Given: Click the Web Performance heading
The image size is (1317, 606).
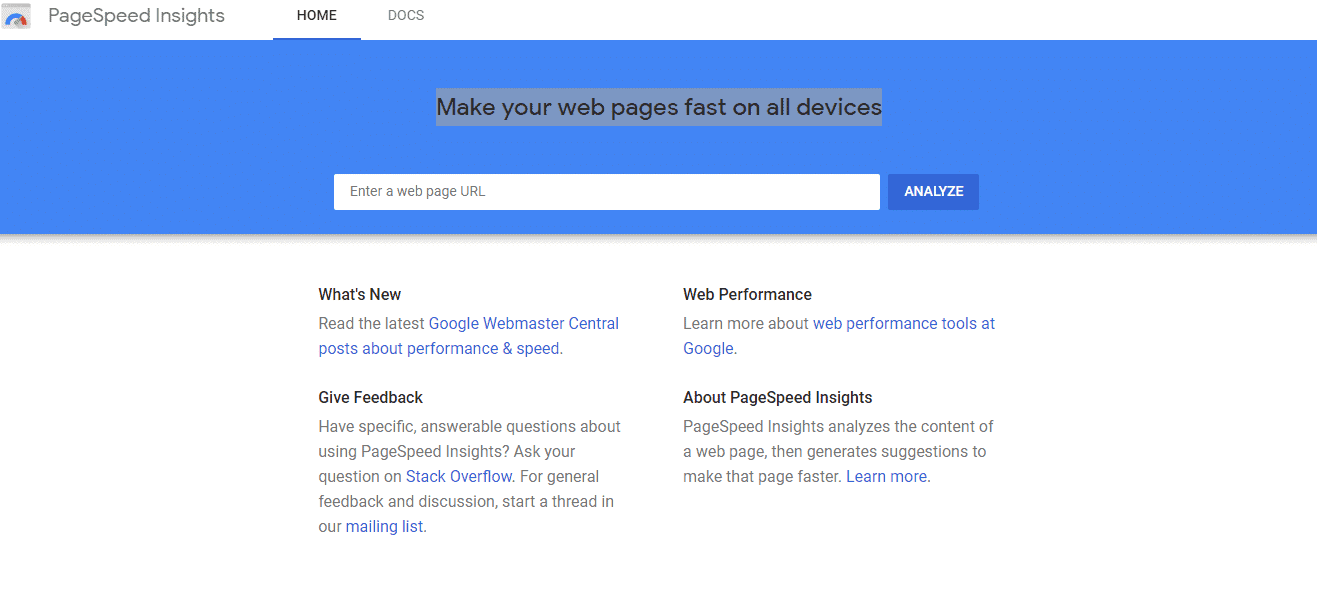Looking at the screenshot, I should 747,295.
